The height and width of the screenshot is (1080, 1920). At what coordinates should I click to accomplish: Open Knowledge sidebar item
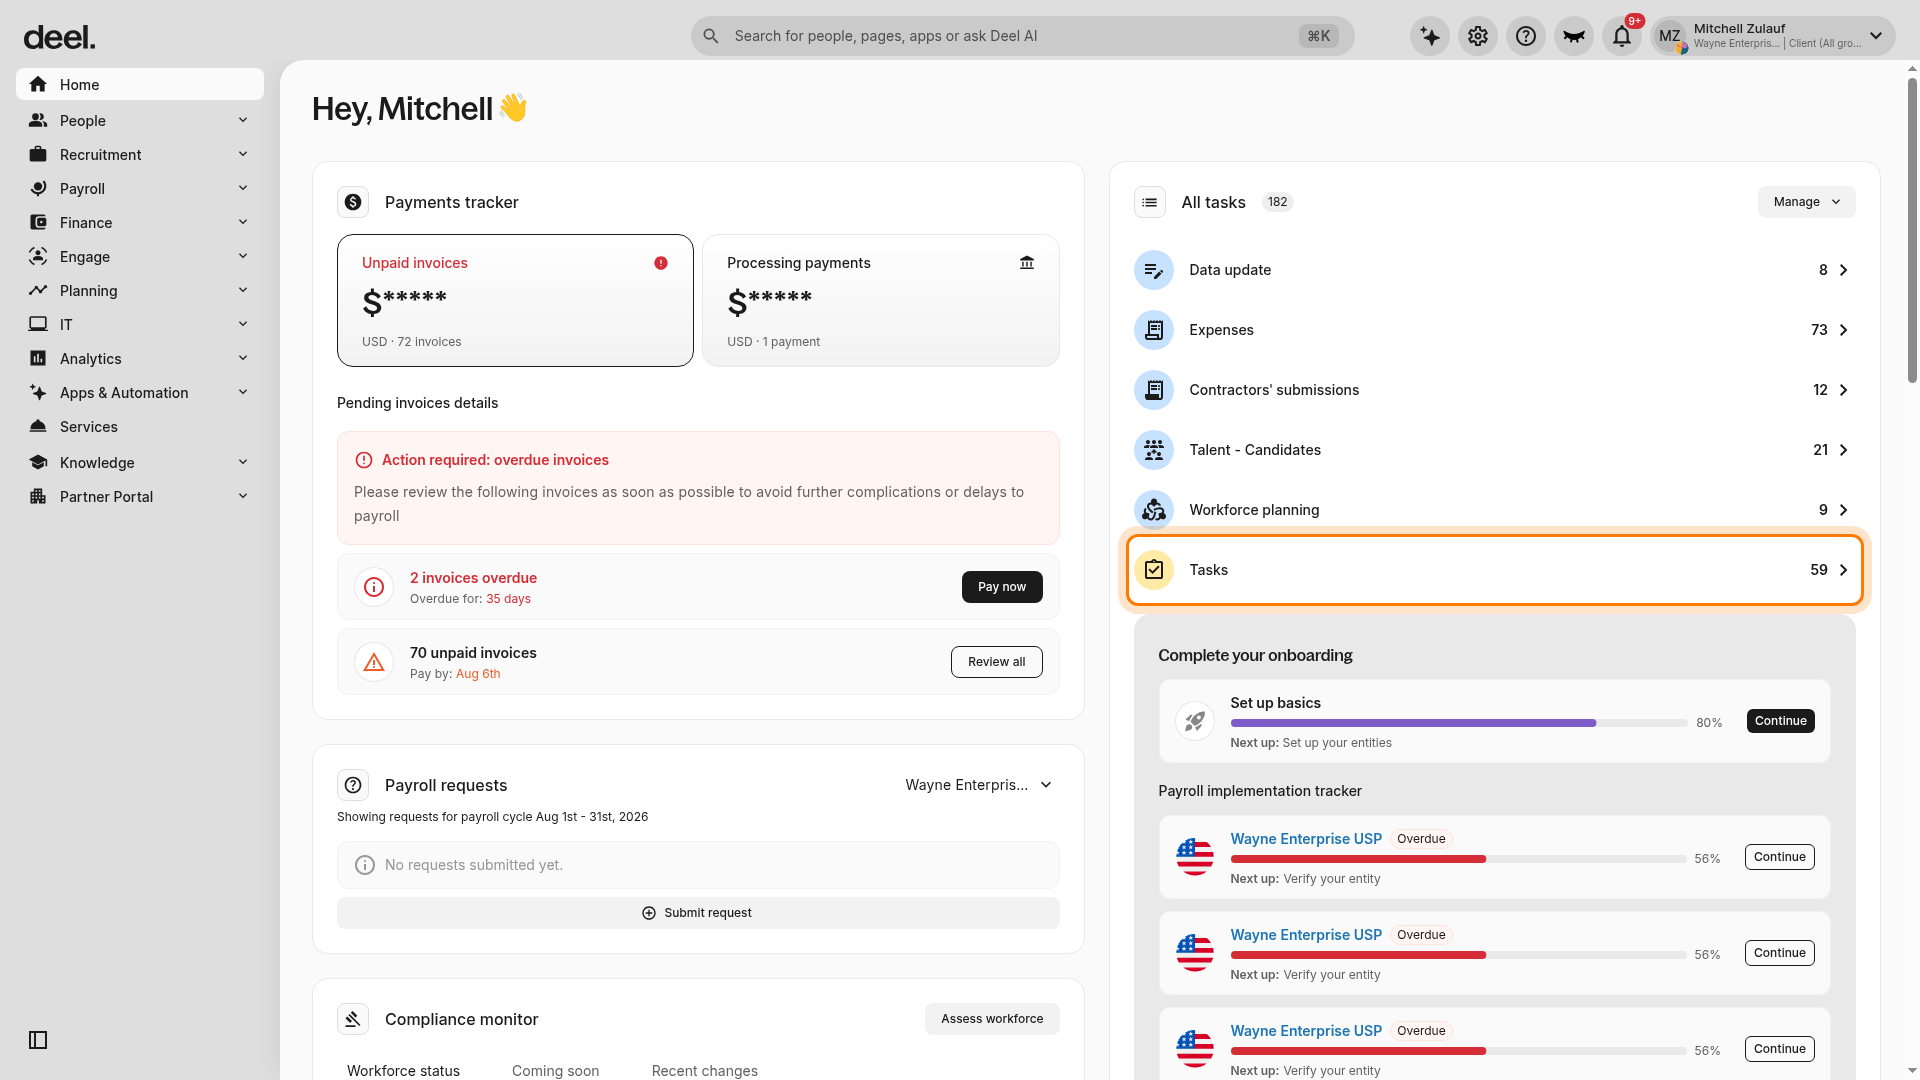[x=140, y=462]
